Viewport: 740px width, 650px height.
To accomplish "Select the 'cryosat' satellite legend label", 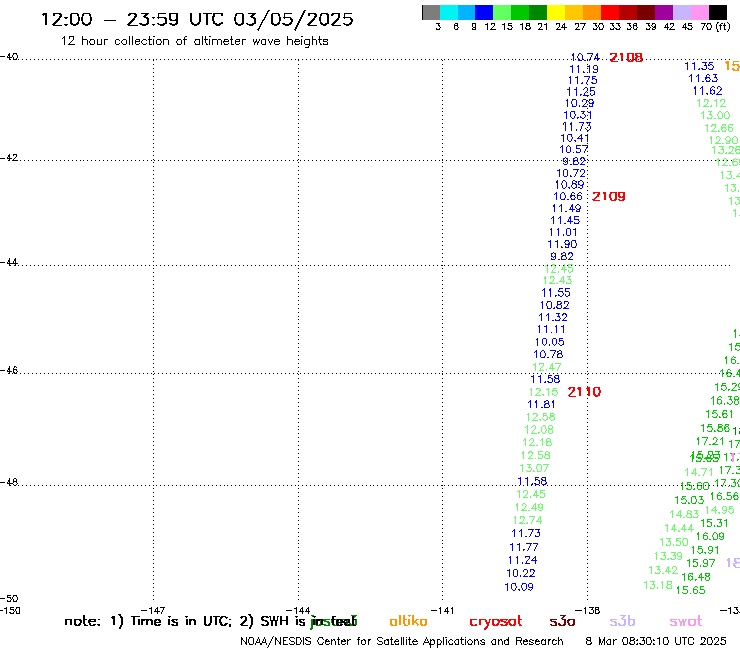I will (x=496, y=622).
